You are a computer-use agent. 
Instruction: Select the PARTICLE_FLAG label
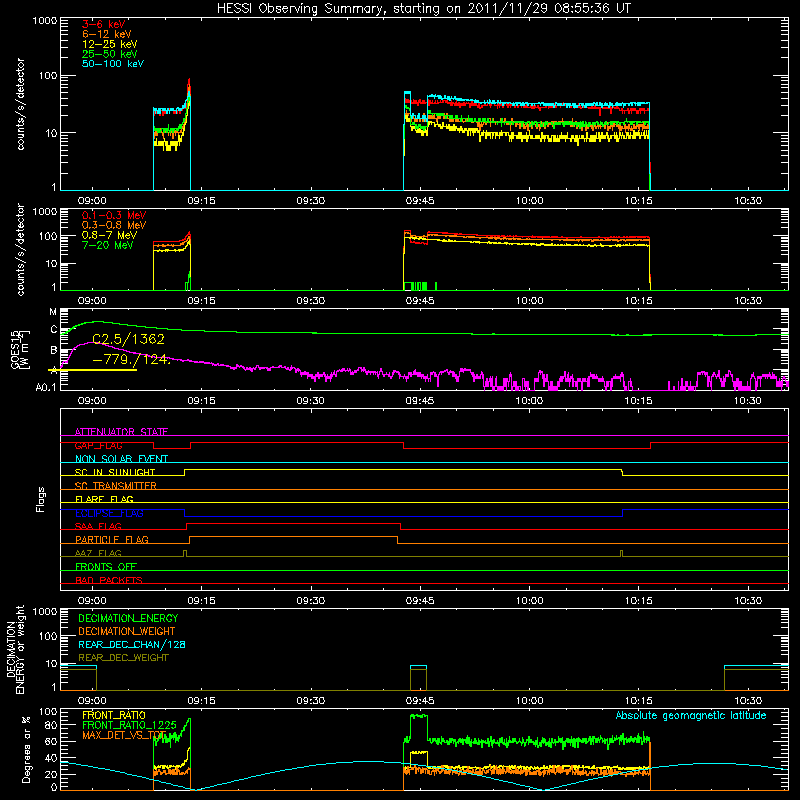pos(112,540)
